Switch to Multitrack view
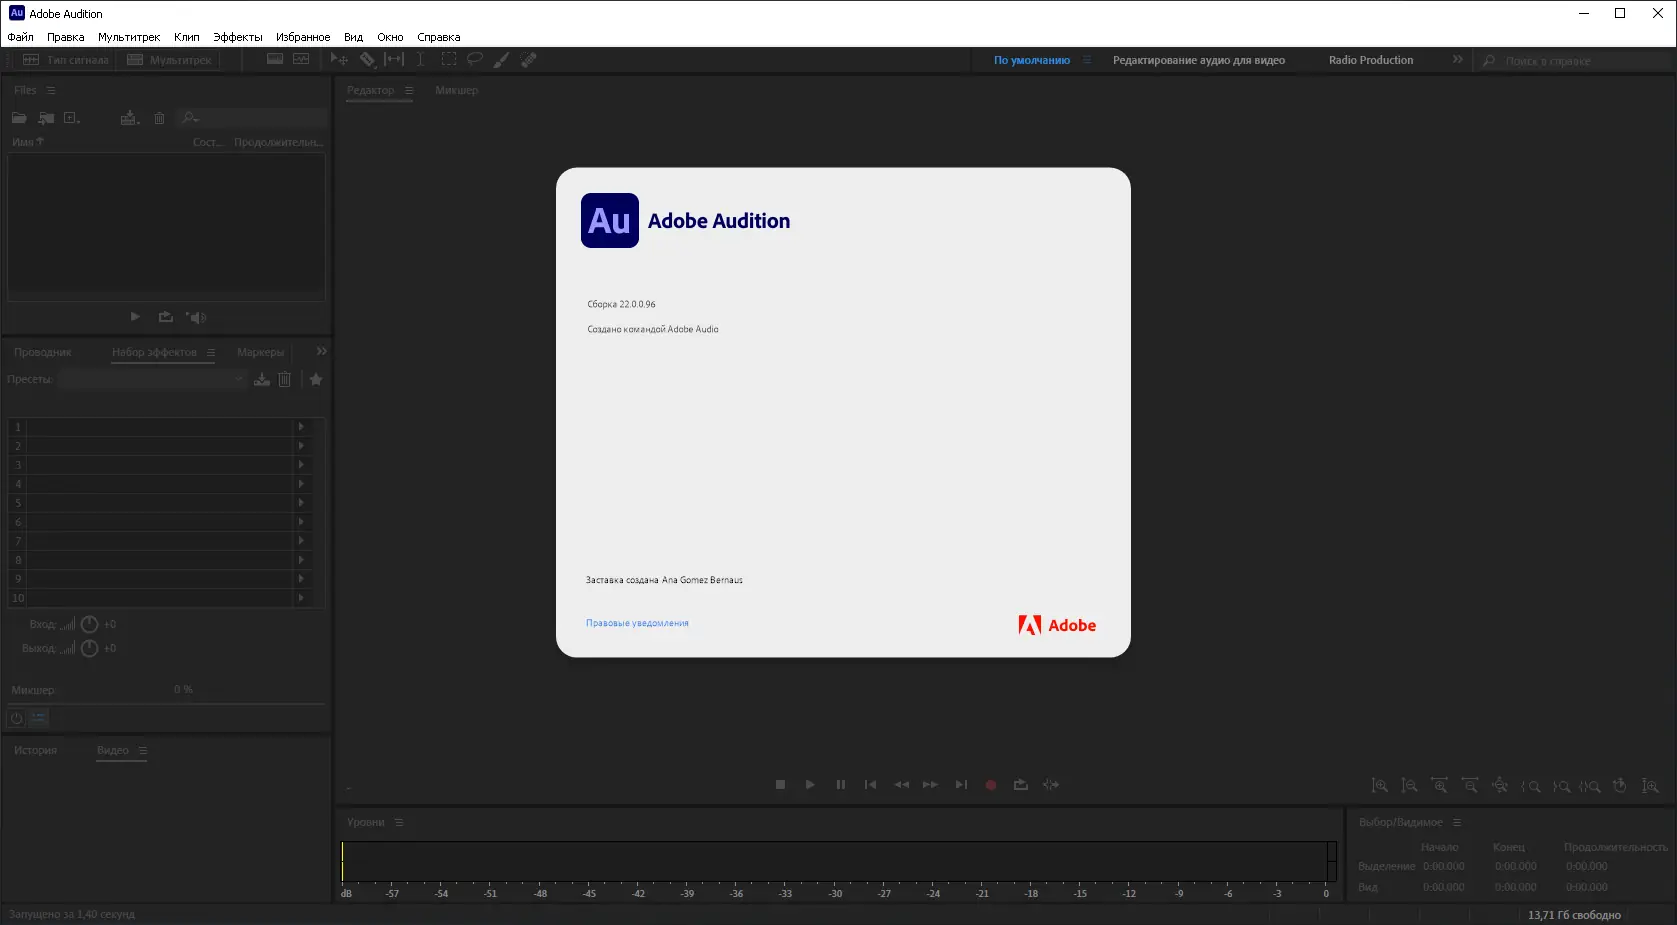 click(171, 59)
